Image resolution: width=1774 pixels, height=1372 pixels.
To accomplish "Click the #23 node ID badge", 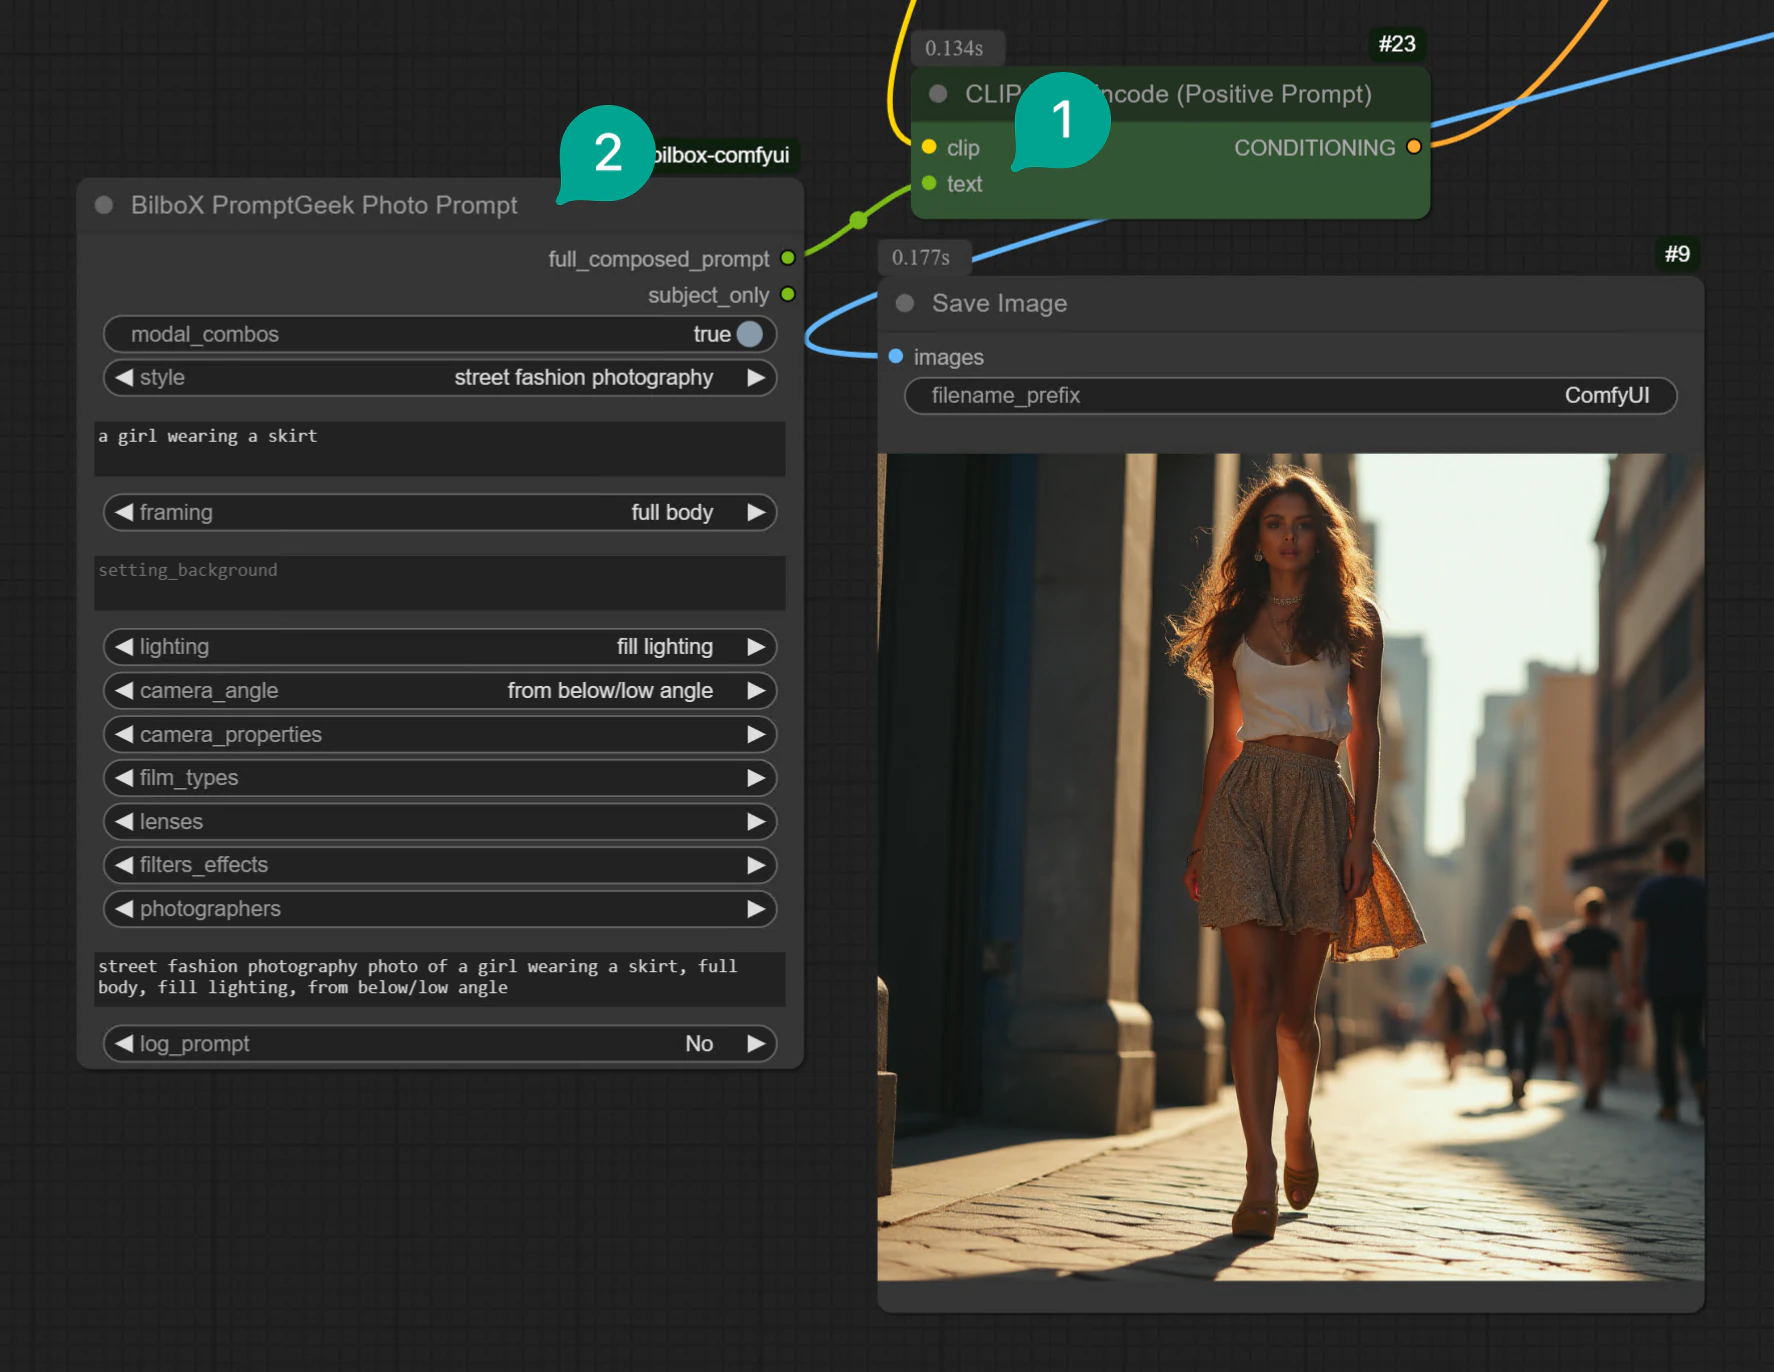I will pos(1396,44).
